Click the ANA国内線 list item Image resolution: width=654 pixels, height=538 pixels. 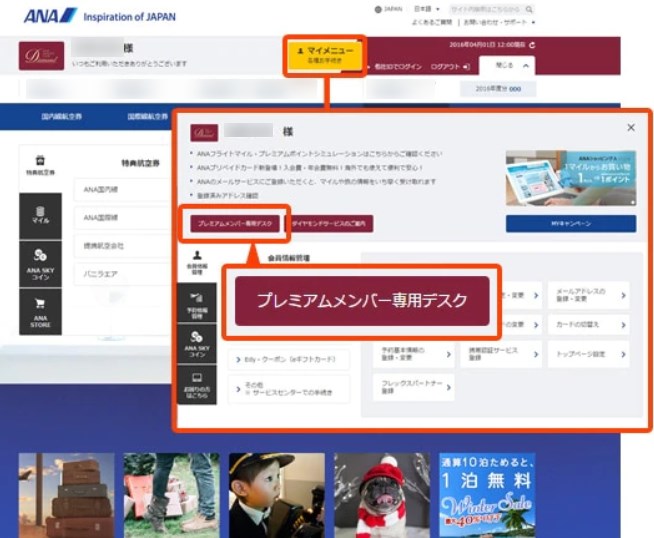122,190
